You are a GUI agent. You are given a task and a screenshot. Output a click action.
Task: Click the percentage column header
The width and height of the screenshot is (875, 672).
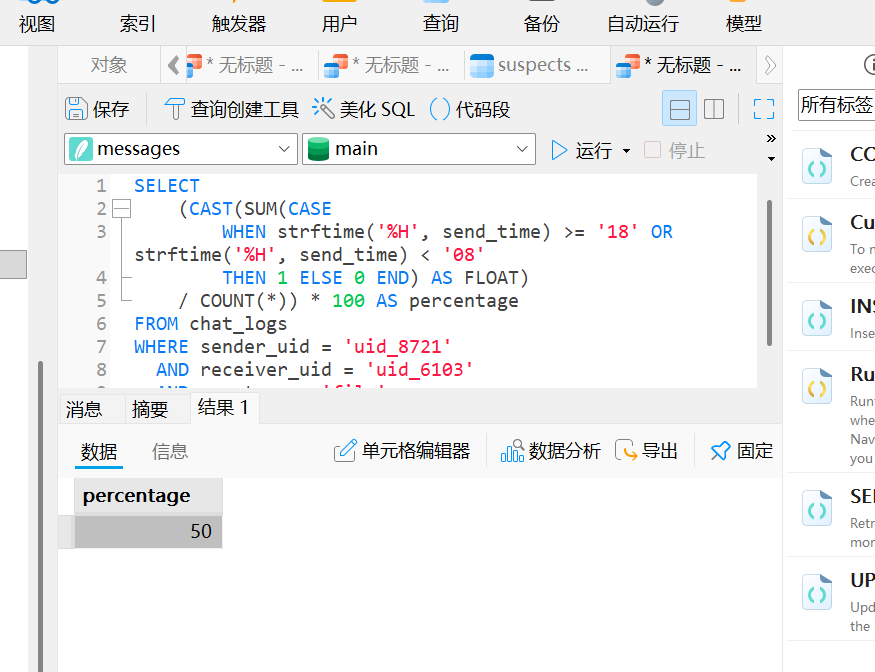(x=148, y=496)
